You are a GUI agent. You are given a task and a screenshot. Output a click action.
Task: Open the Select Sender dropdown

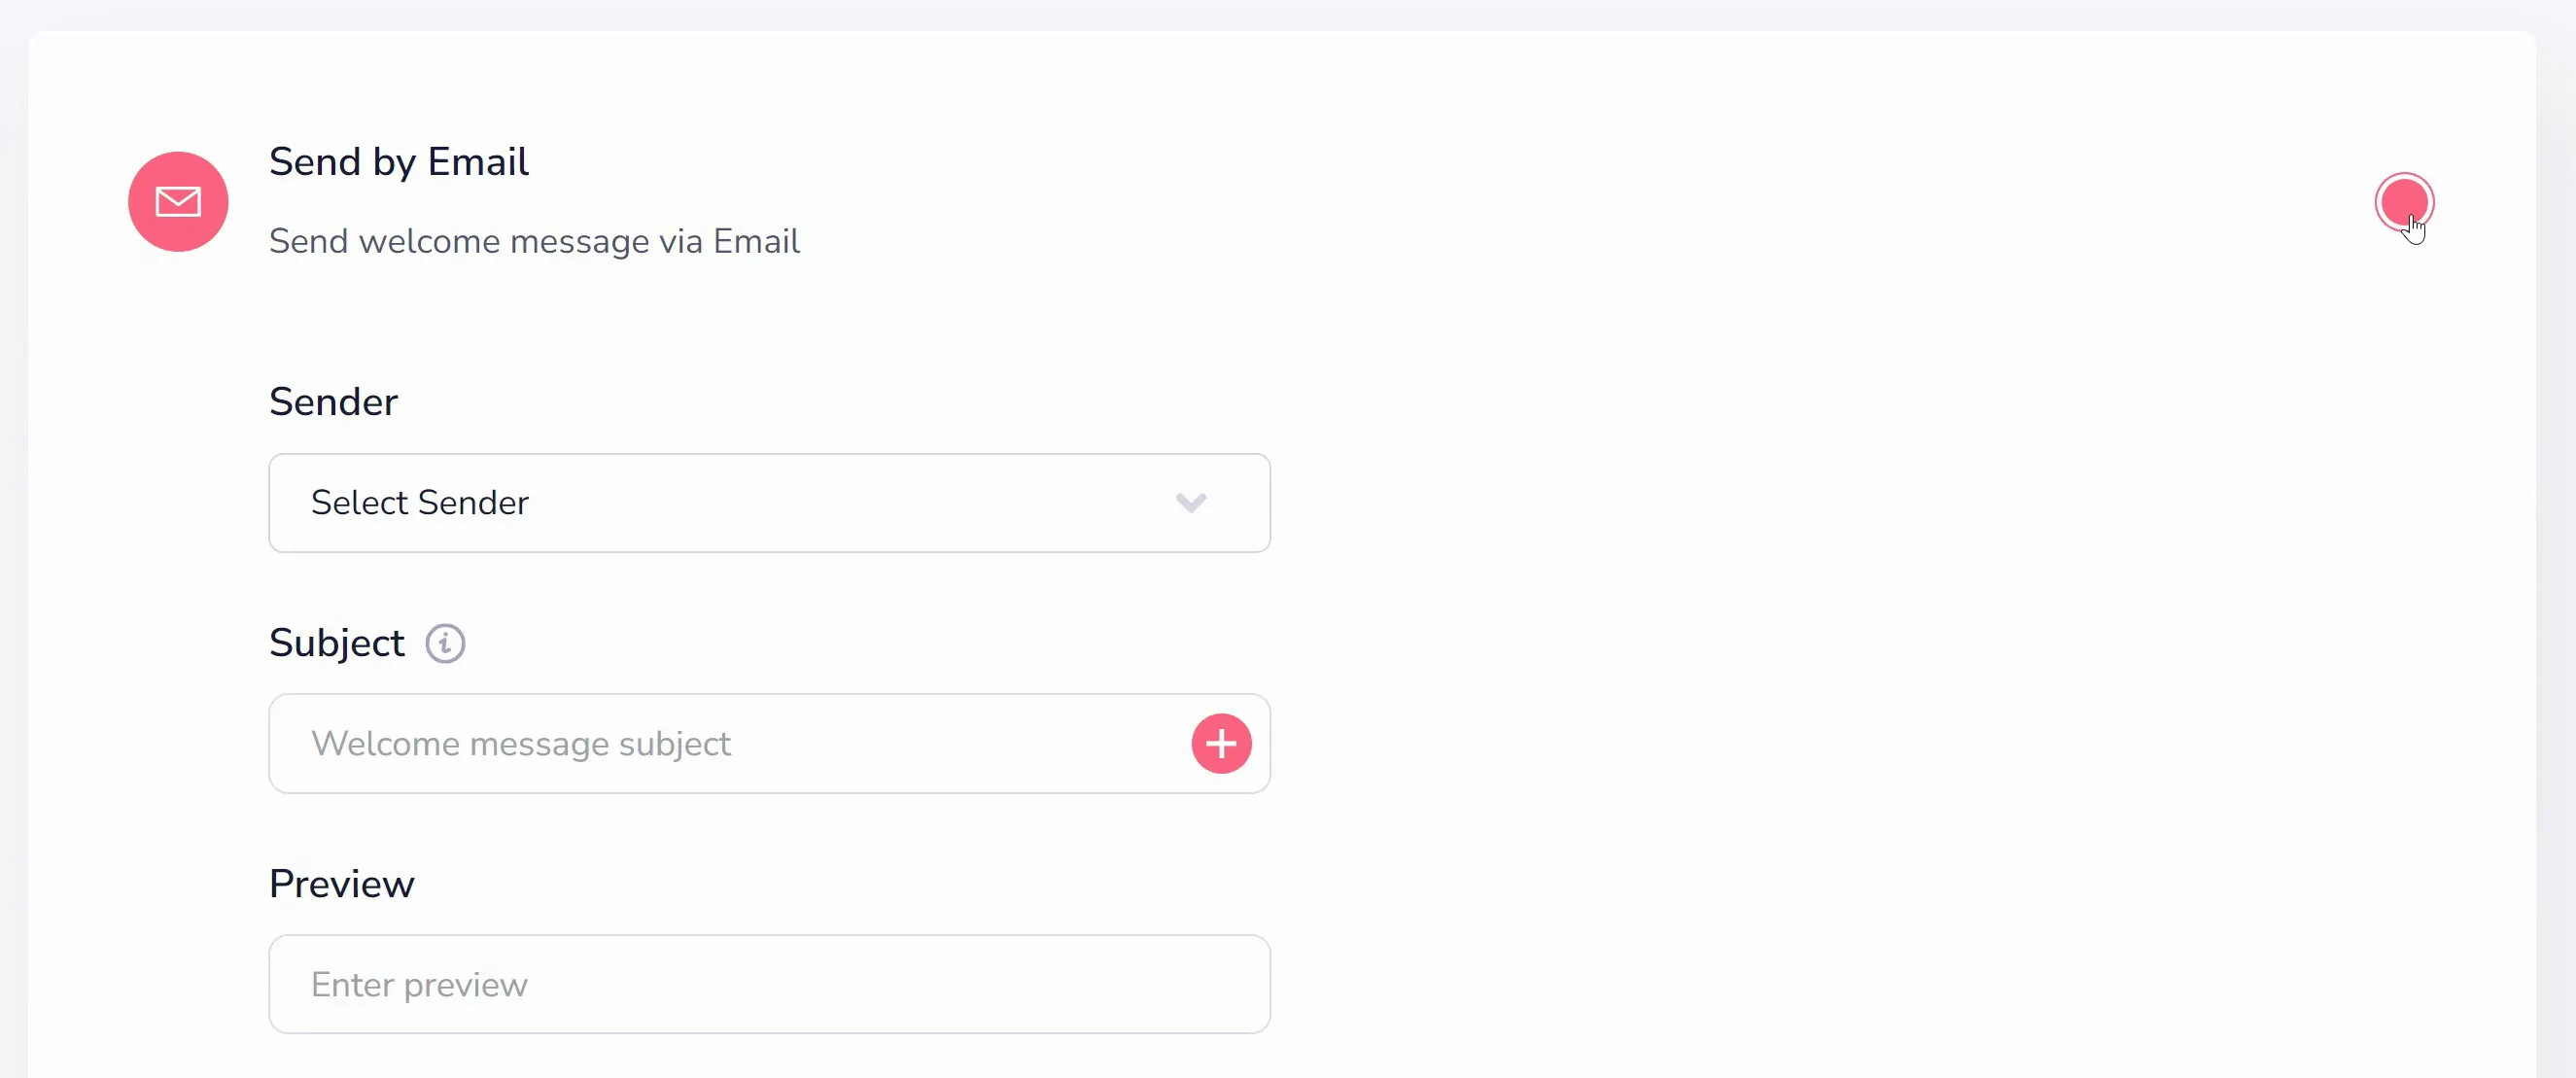tap(769, 502)
